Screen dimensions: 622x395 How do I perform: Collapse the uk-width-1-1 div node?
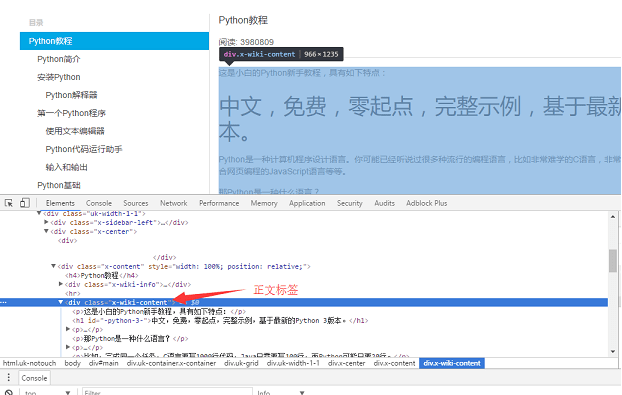[x=39, y=213]
